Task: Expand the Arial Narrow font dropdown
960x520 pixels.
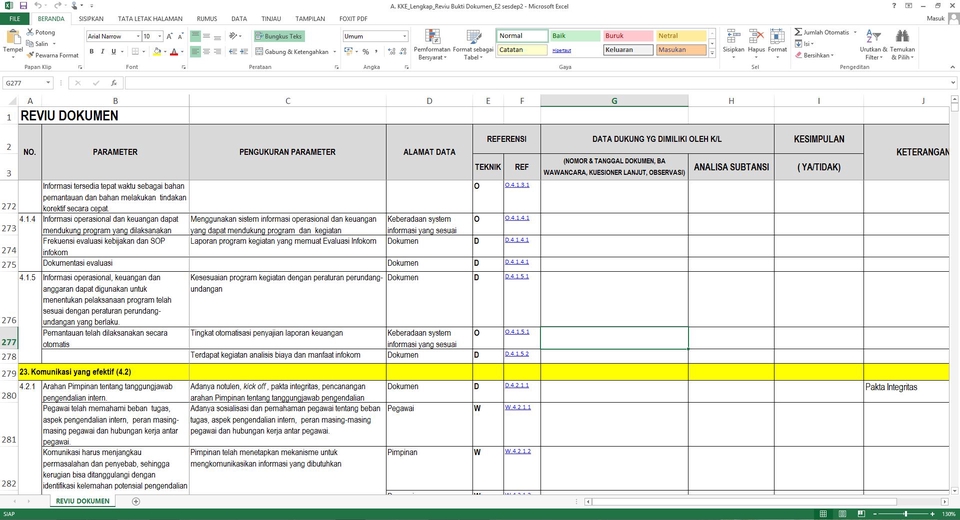Action: point(137,36)
